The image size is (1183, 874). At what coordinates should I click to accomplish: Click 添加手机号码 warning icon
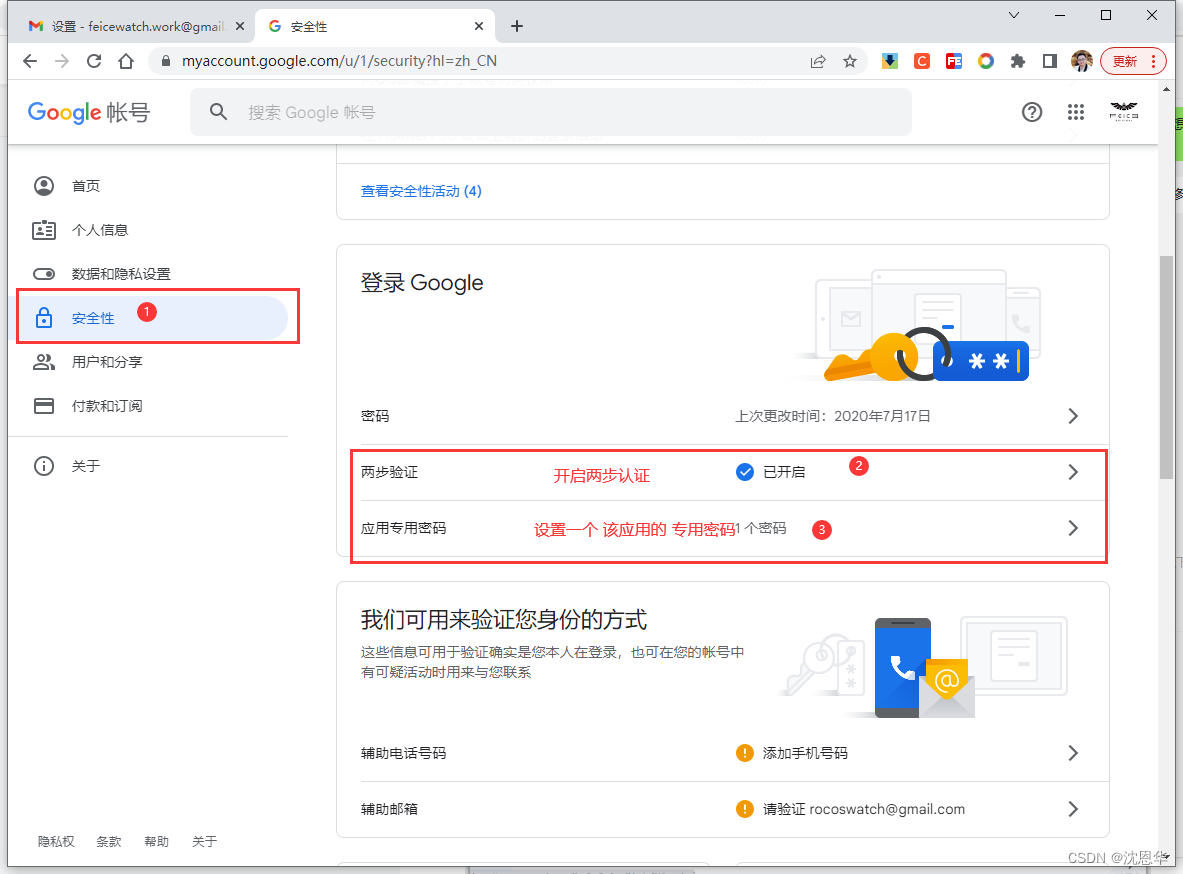click(x=745, y=752)
